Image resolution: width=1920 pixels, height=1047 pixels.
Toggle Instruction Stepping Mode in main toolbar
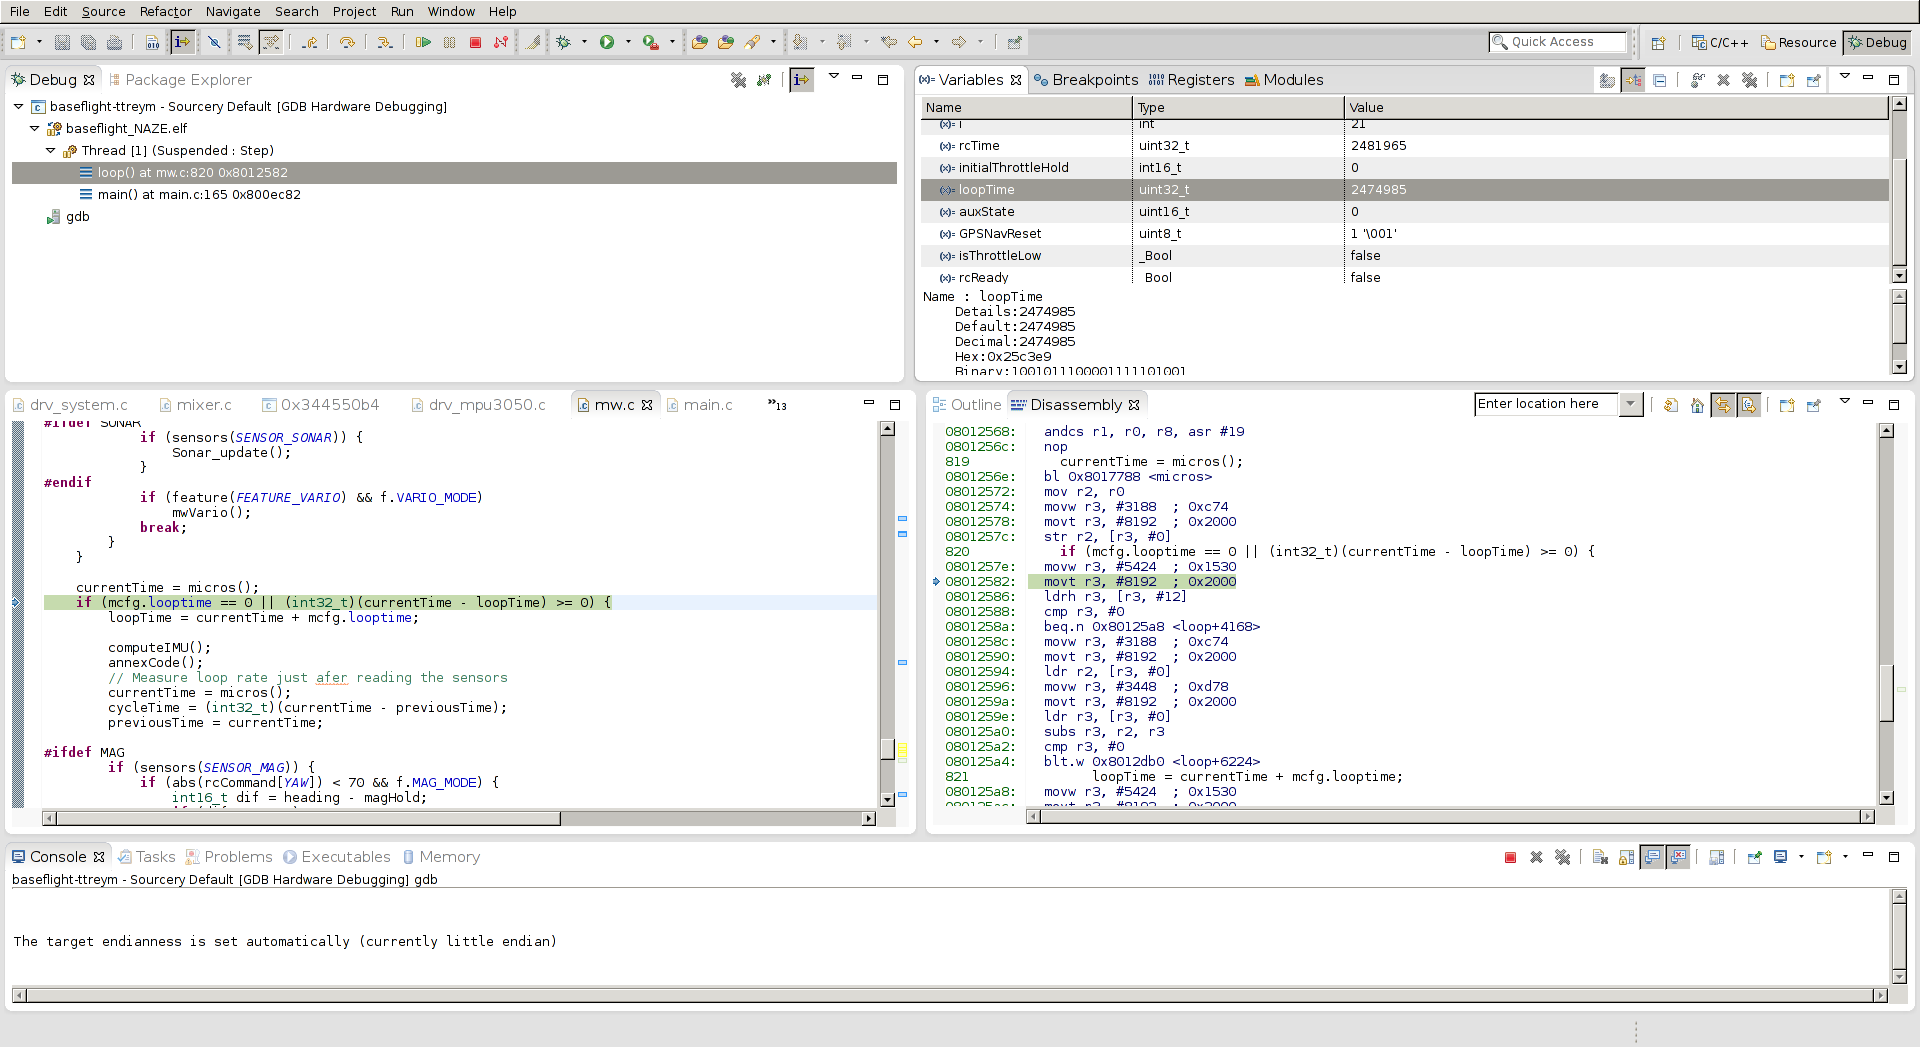pyautogui.click(x=182, y=42)
